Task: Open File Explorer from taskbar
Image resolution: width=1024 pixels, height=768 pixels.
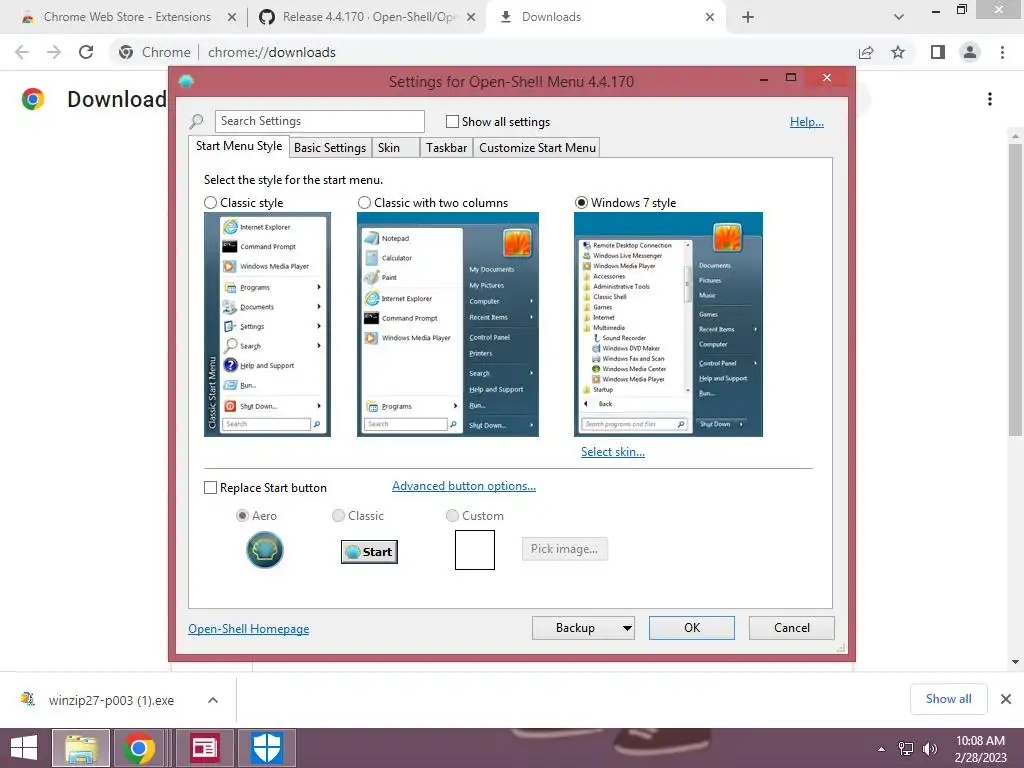Action: [x=81, y=748]
